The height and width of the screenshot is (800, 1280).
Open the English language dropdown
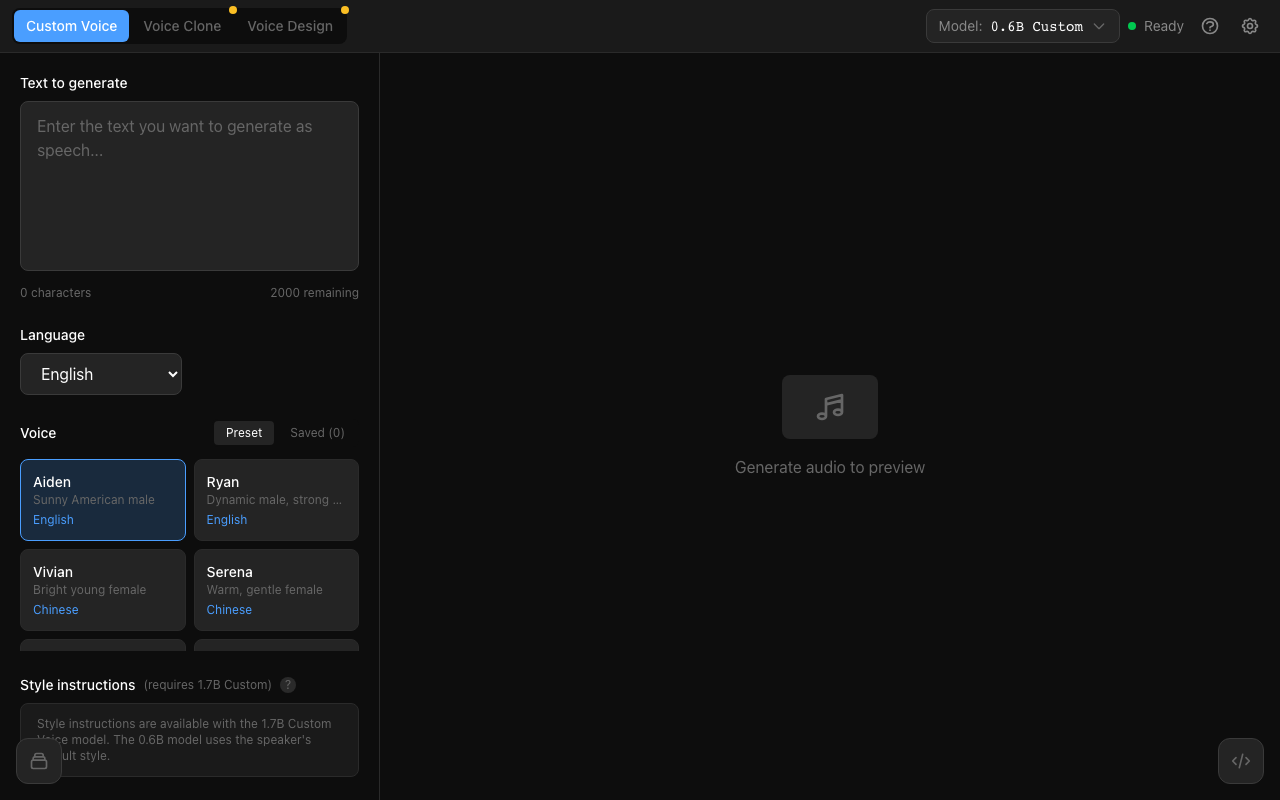coord(101,374)
